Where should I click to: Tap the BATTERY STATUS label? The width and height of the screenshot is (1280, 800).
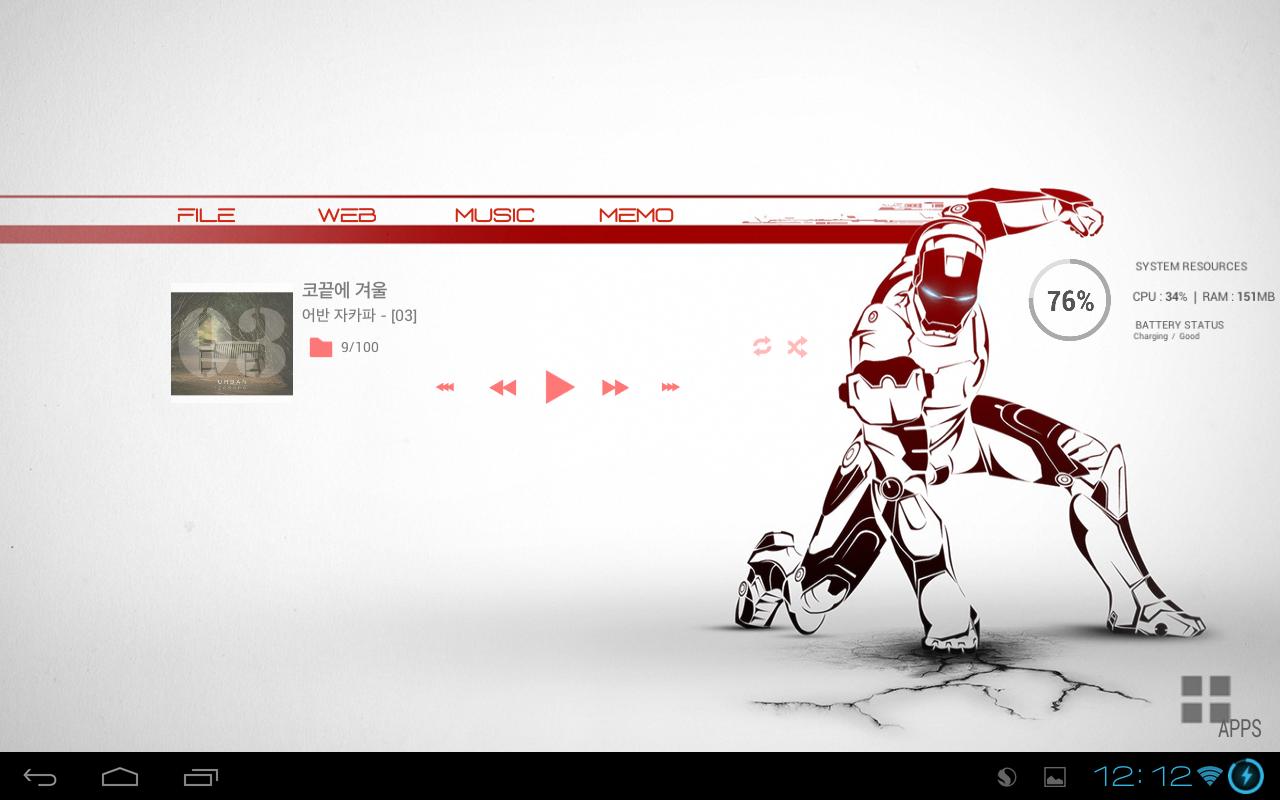[1179, 325]
